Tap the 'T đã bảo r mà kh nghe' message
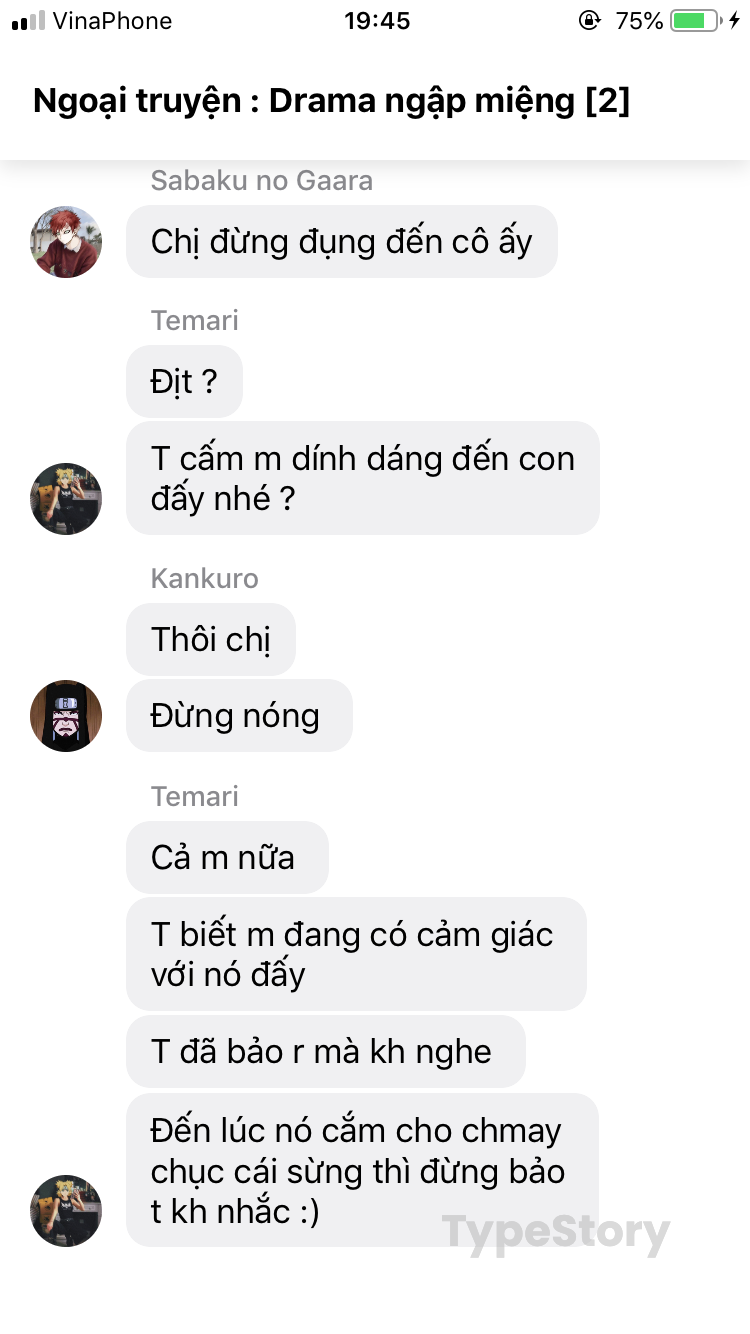The image size is (750, 1334). [326, 1052]
